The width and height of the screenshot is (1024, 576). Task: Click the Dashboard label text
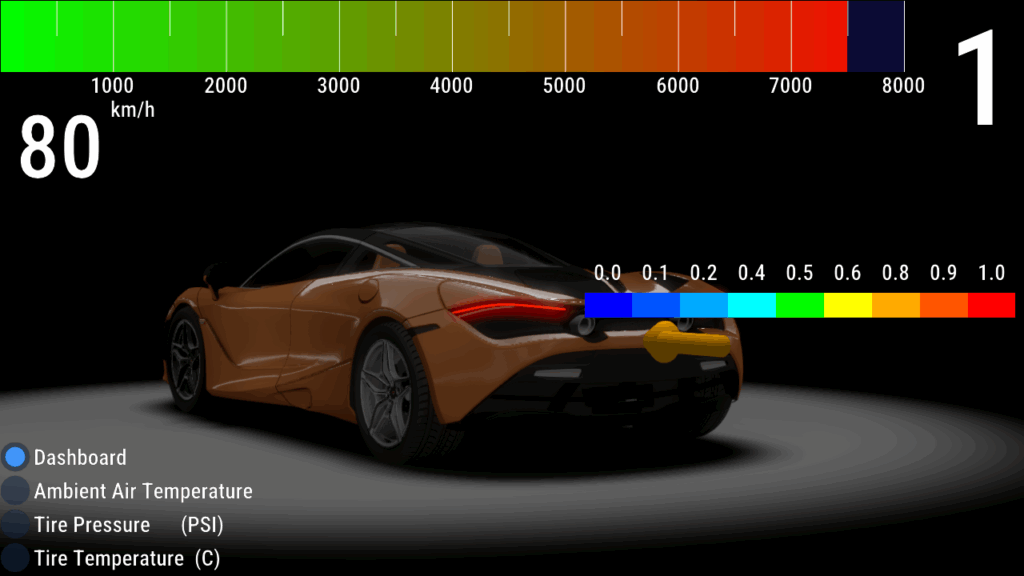pos(80,457)
